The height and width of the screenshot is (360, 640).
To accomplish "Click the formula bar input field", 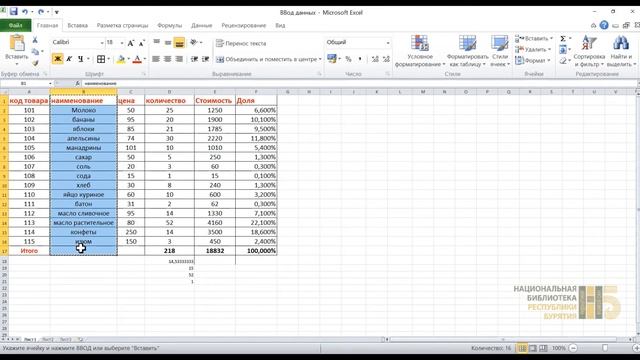I will coord(359,83).
